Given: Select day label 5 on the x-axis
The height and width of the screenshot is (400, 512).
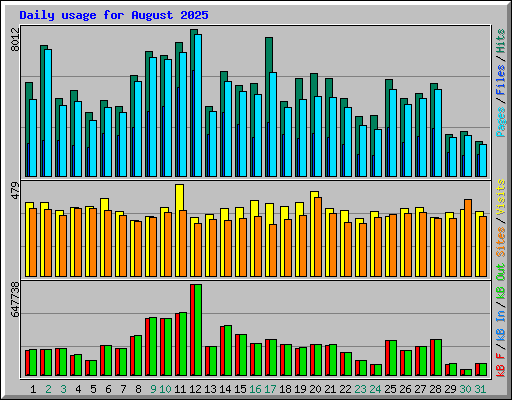Looking at the screenshot, I should [x=93, y=389].
